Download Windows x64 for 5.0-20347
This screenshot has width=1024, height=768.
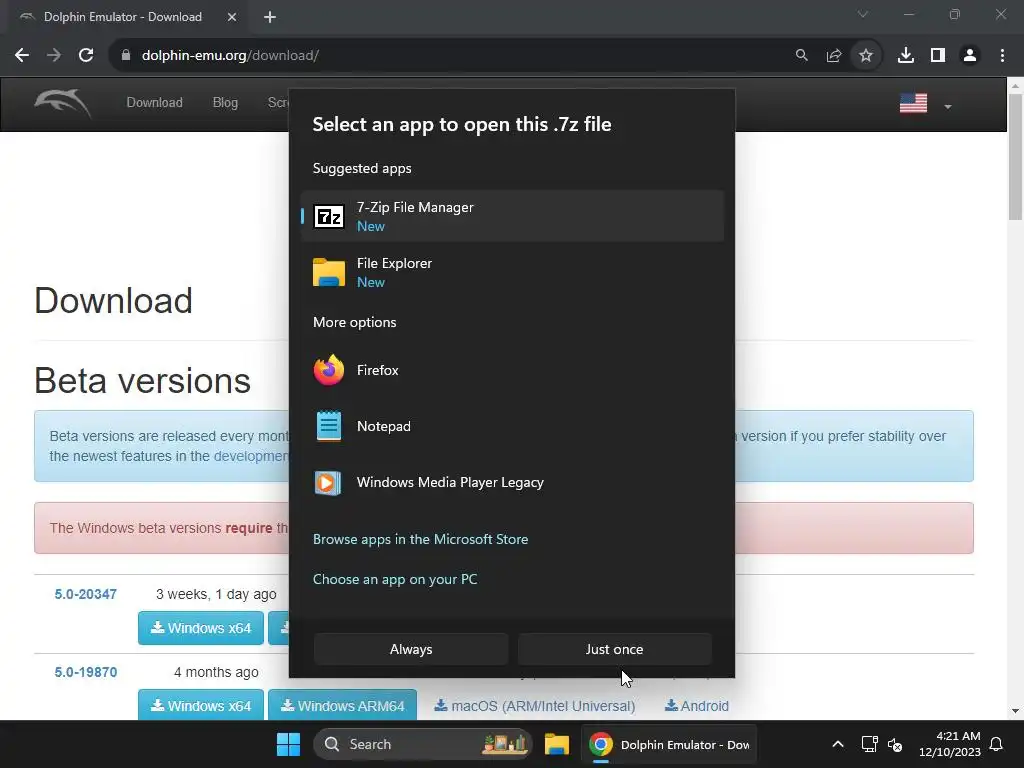tap(201, 628)
